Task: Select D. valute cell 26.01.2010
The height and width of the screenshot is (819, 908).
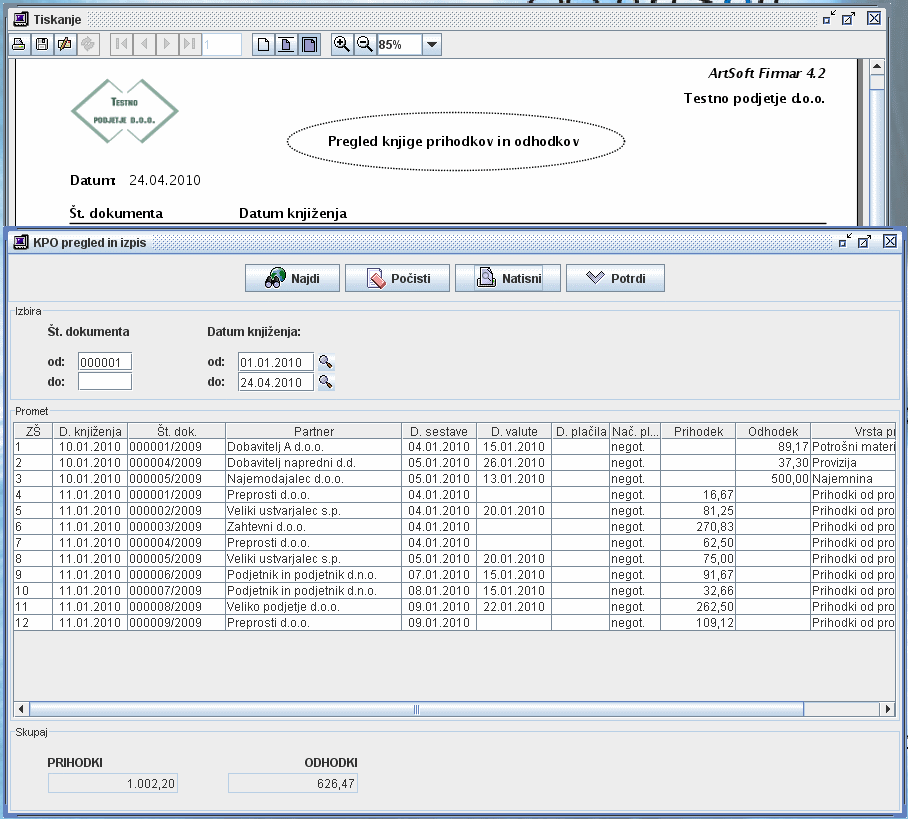Action: tap(514, 463)
